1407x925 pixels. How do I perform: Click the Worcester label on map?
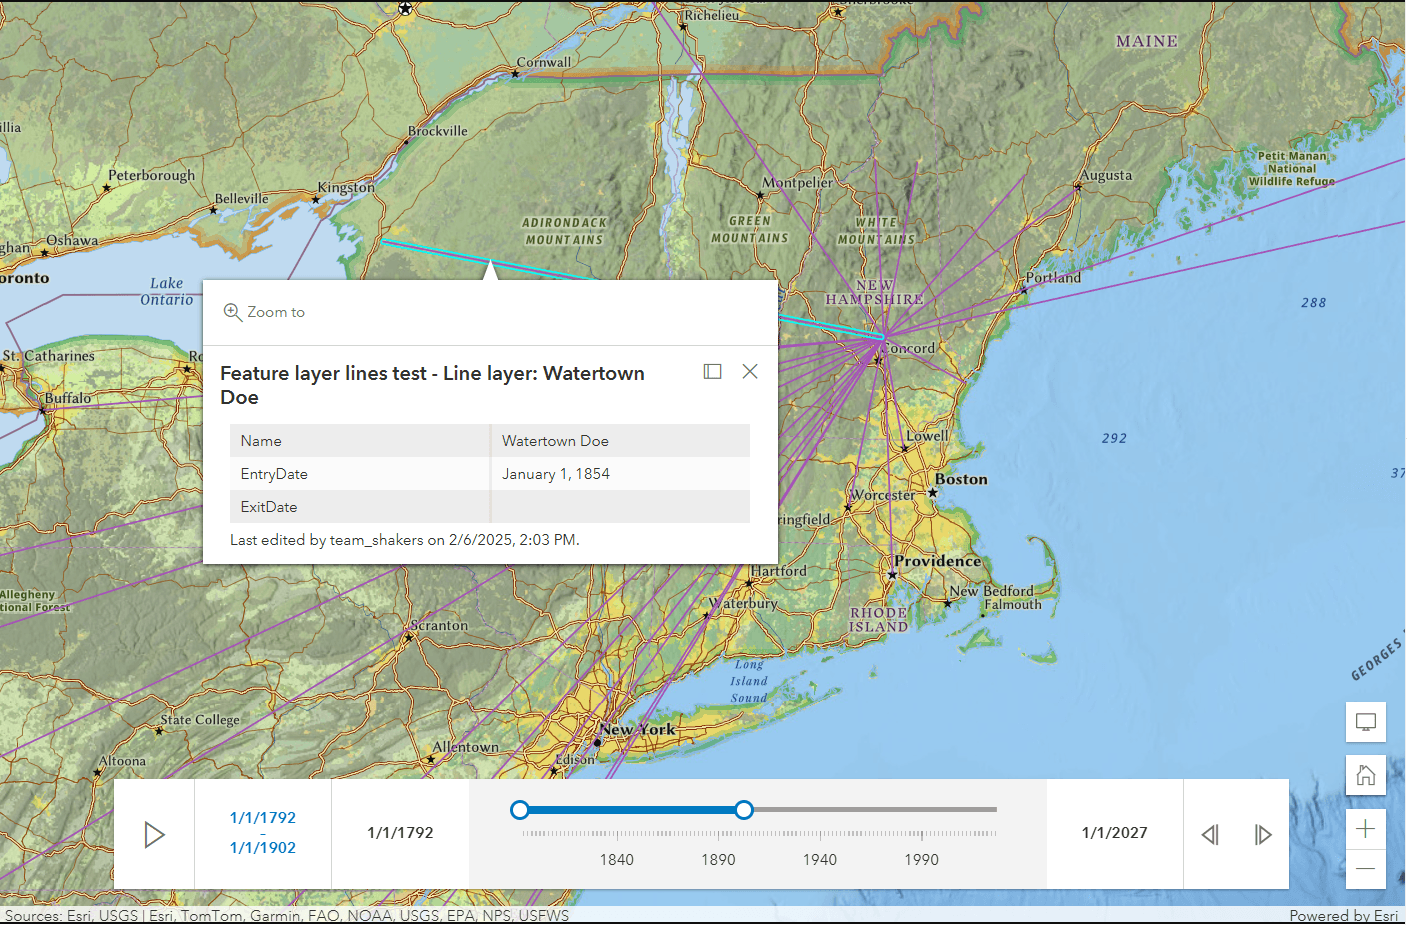(x=883, y=495)
